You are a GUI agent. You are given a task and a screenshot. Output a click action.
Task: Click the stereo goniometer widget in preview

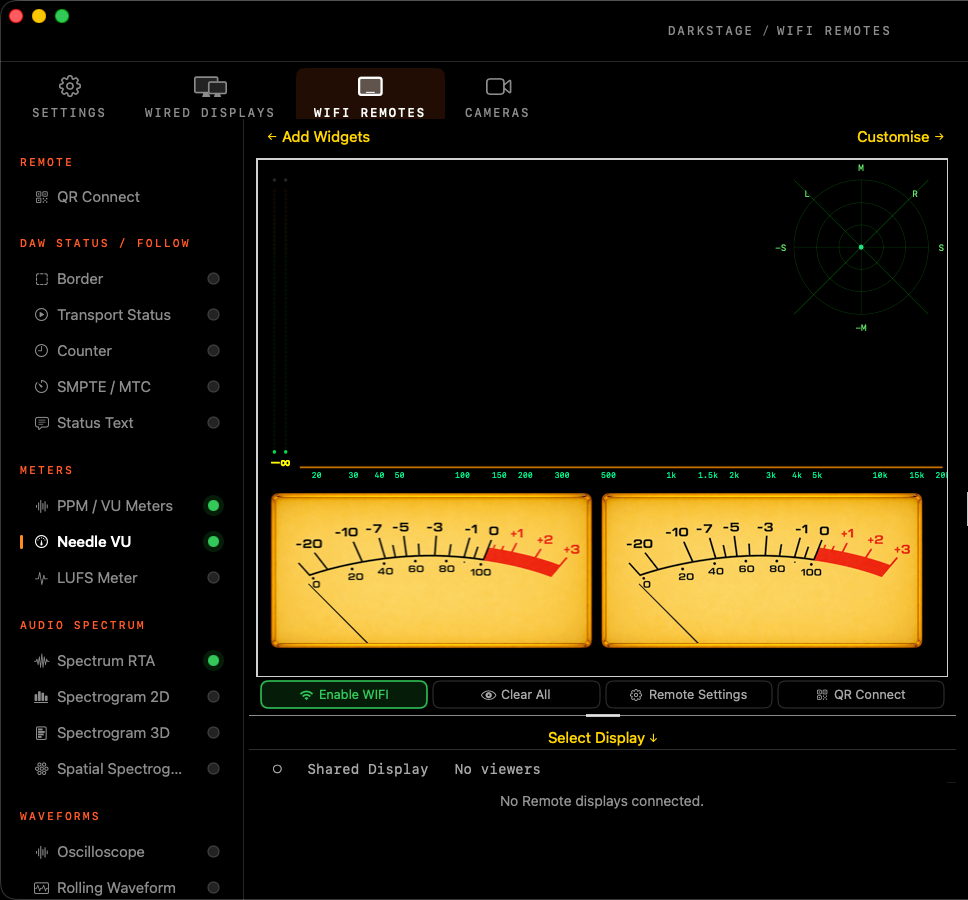[861, 248]
